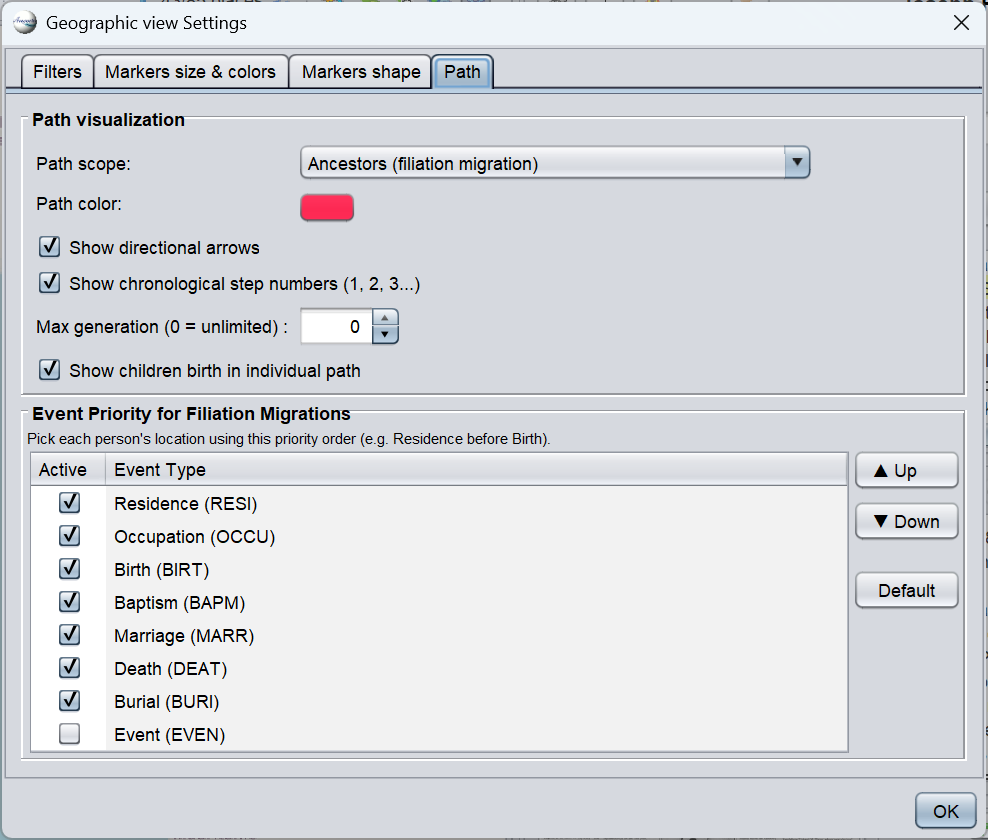The height and width of the screenshot is (840, 988).
Task: Uncheck Marriage (MARR) active checkbox
Action: coord(69,635)
